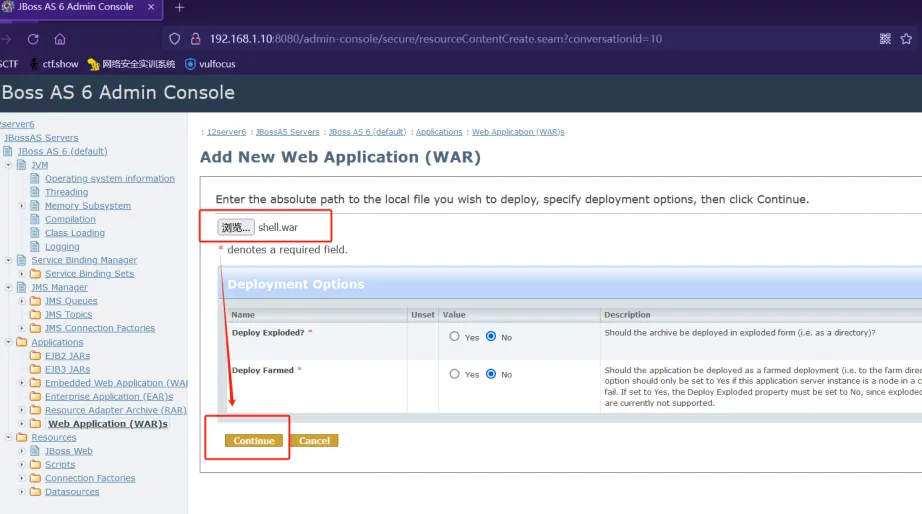Select No for Deploy Farmed

[x=491, y=374]
